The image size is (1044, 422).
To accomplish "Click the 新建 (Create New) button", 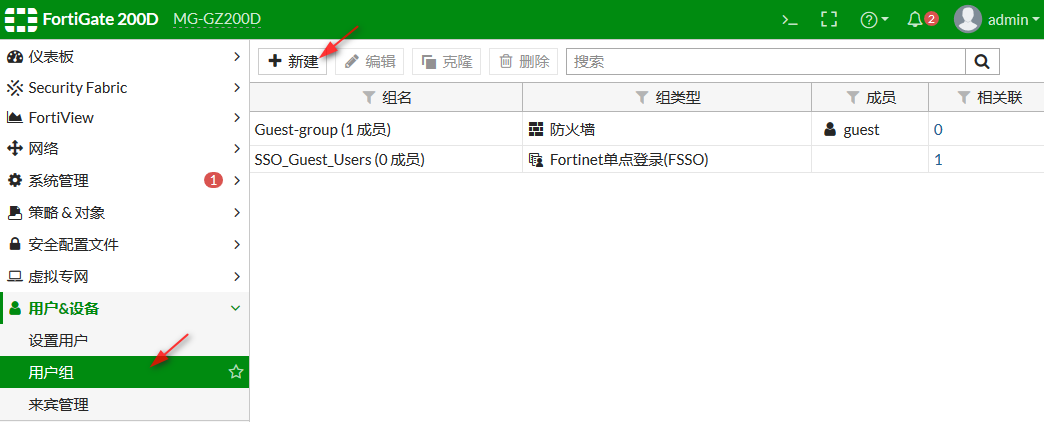I will point(292,61).
